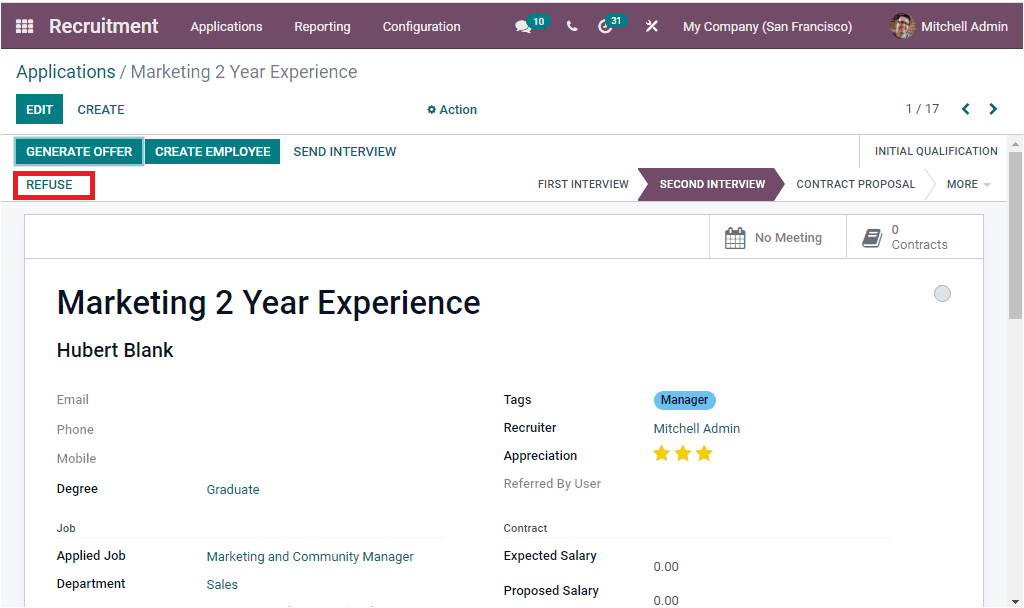Navigate to the previous application record
Image resolution: width=1024 pixels, height=608 pixels.
(965, 108)
